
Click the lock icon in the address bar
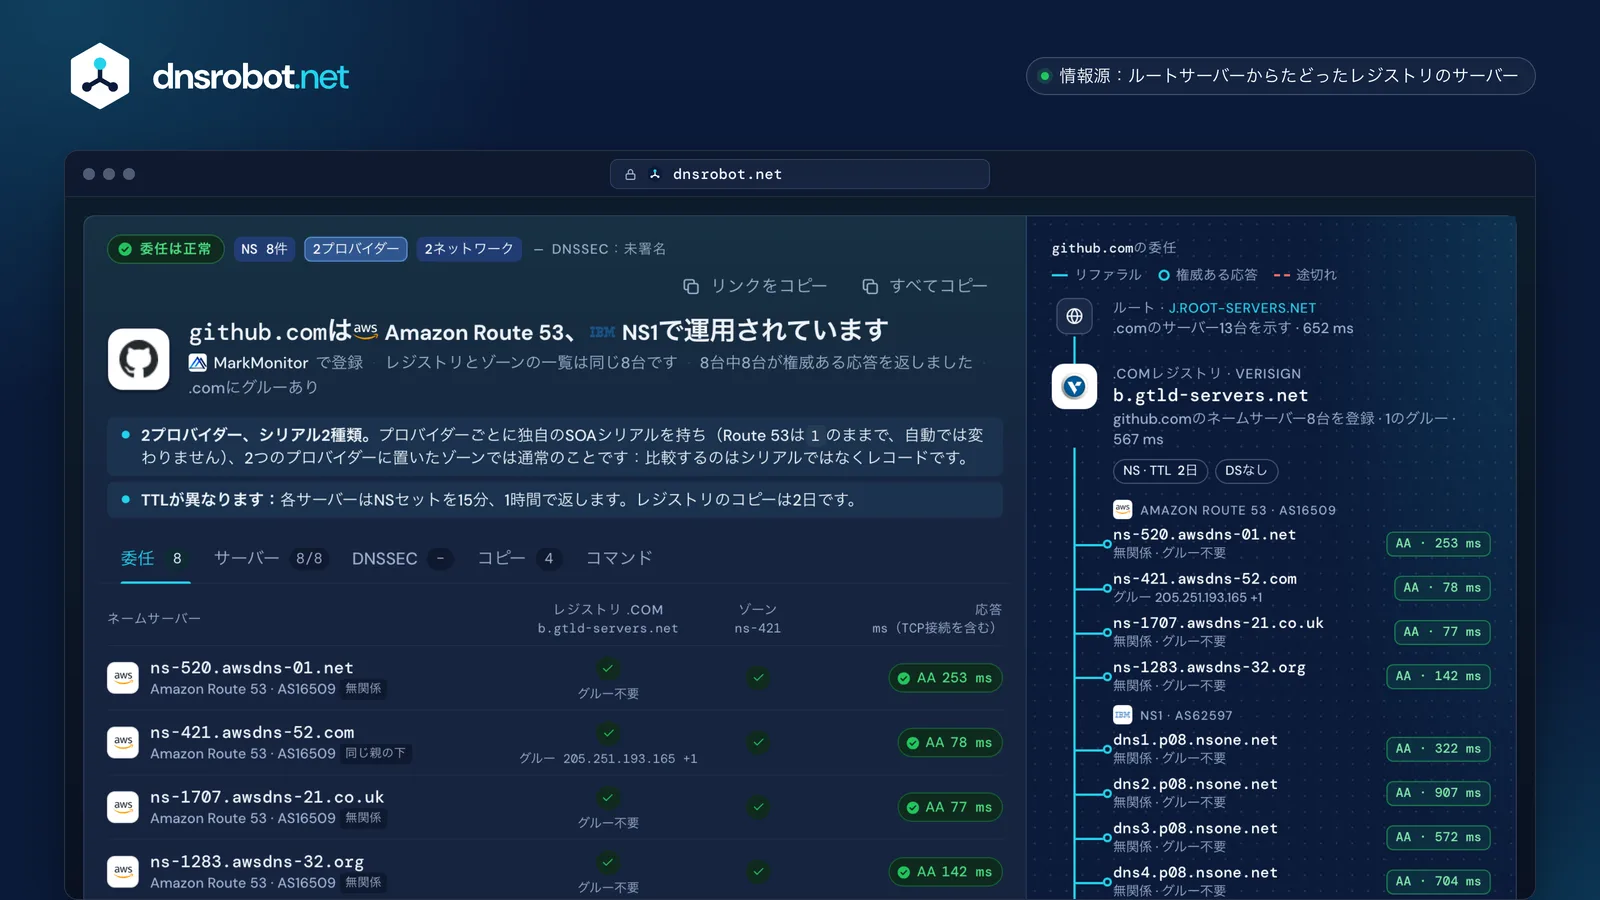tap(630, 174)
